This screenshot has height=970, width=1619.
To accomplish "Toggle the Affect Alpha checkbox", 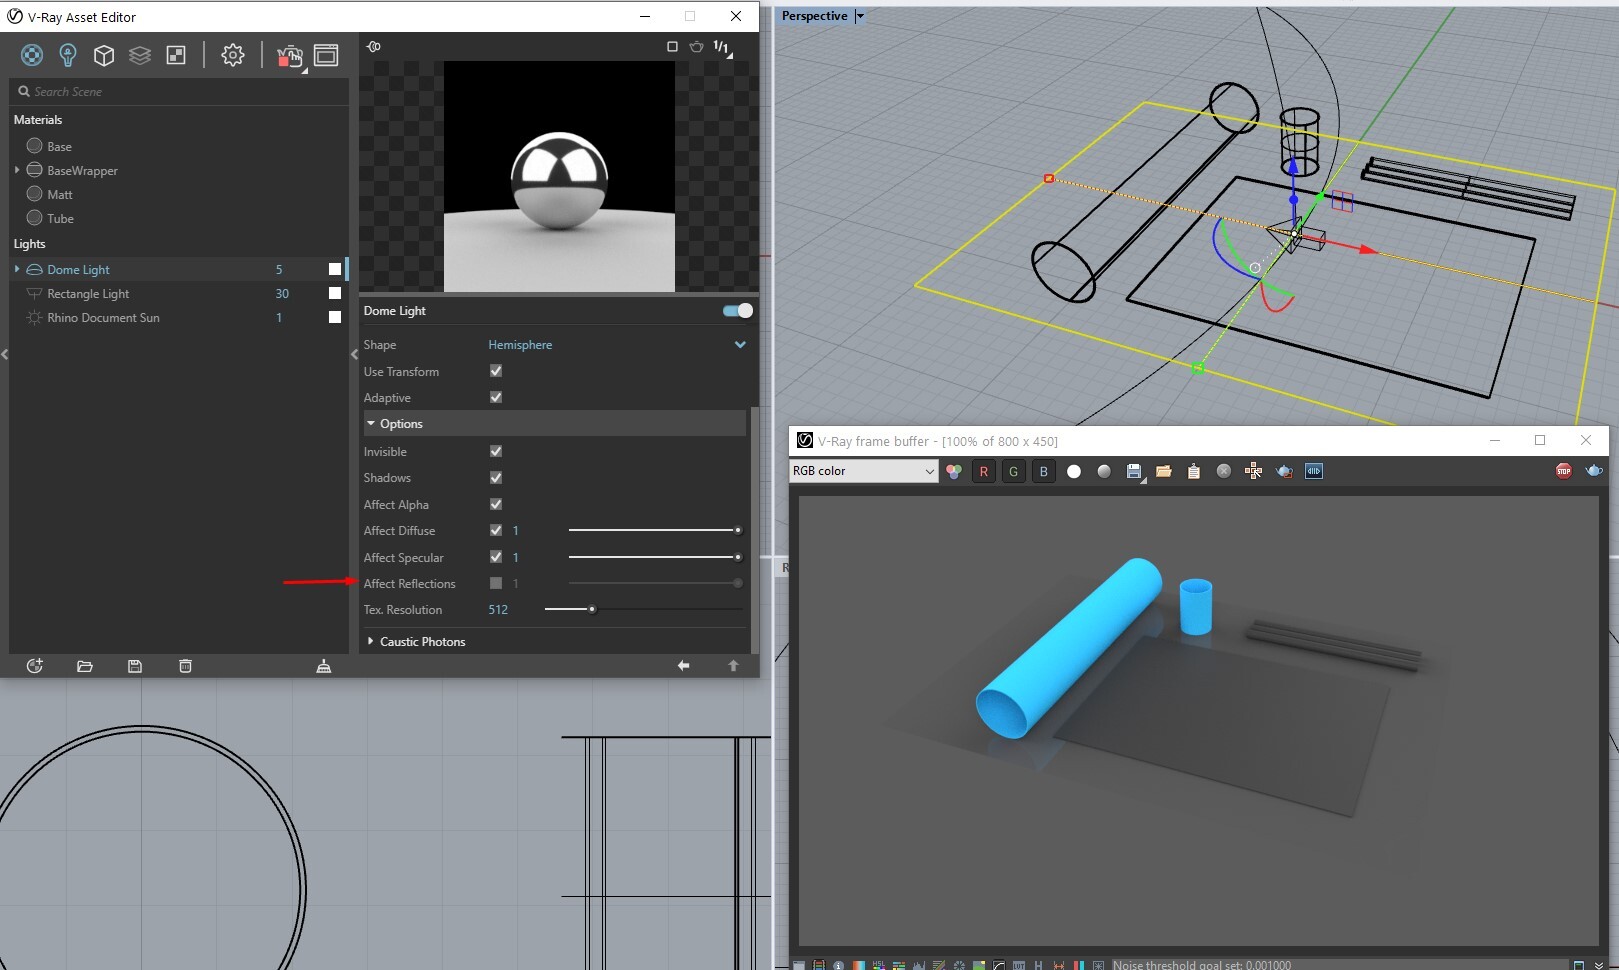I will (496, 504).
